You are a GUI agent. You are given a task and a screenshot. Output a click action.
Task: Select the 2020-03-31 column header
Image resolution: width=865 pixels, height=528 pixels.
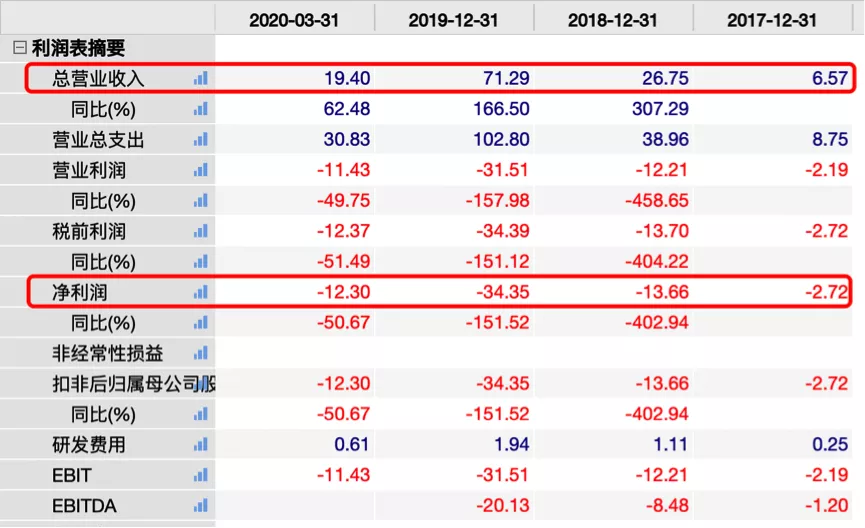click(x=294, y=20)
